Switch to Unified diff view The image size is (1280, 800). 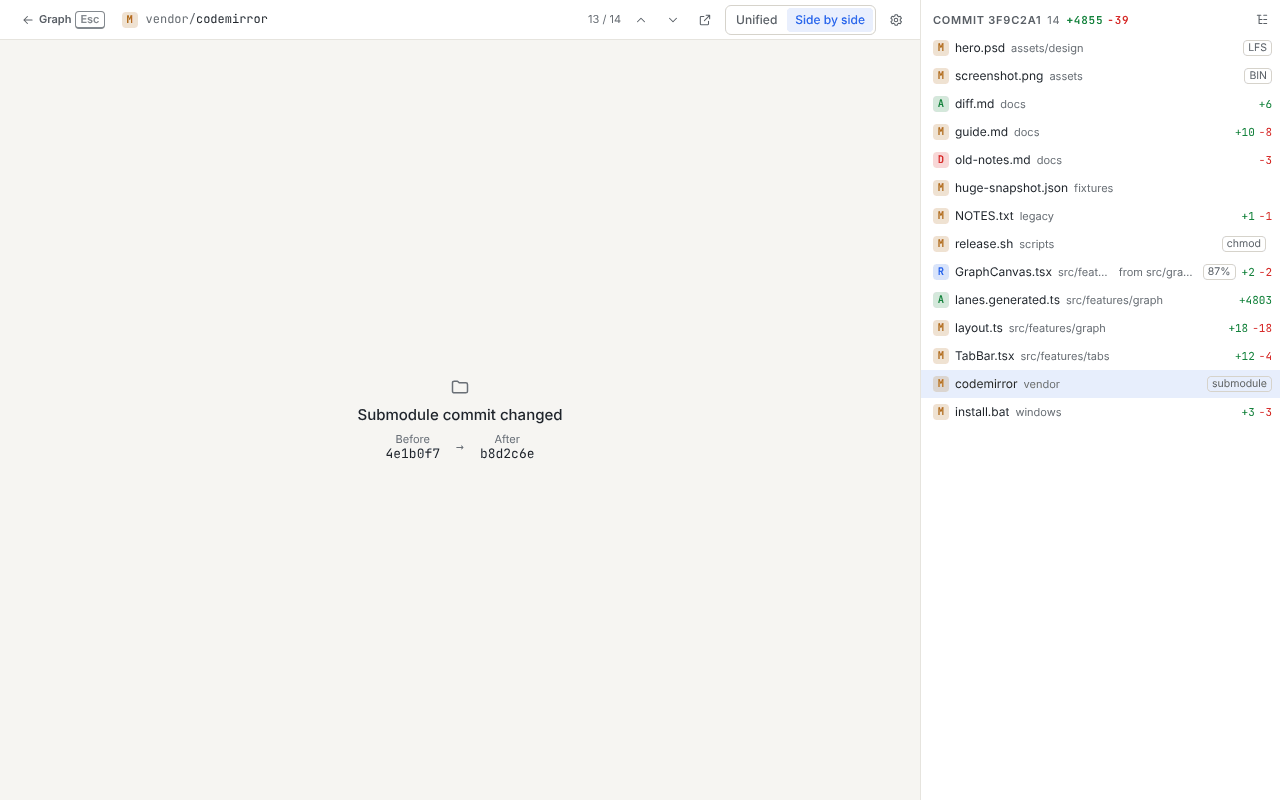[757, 20]
